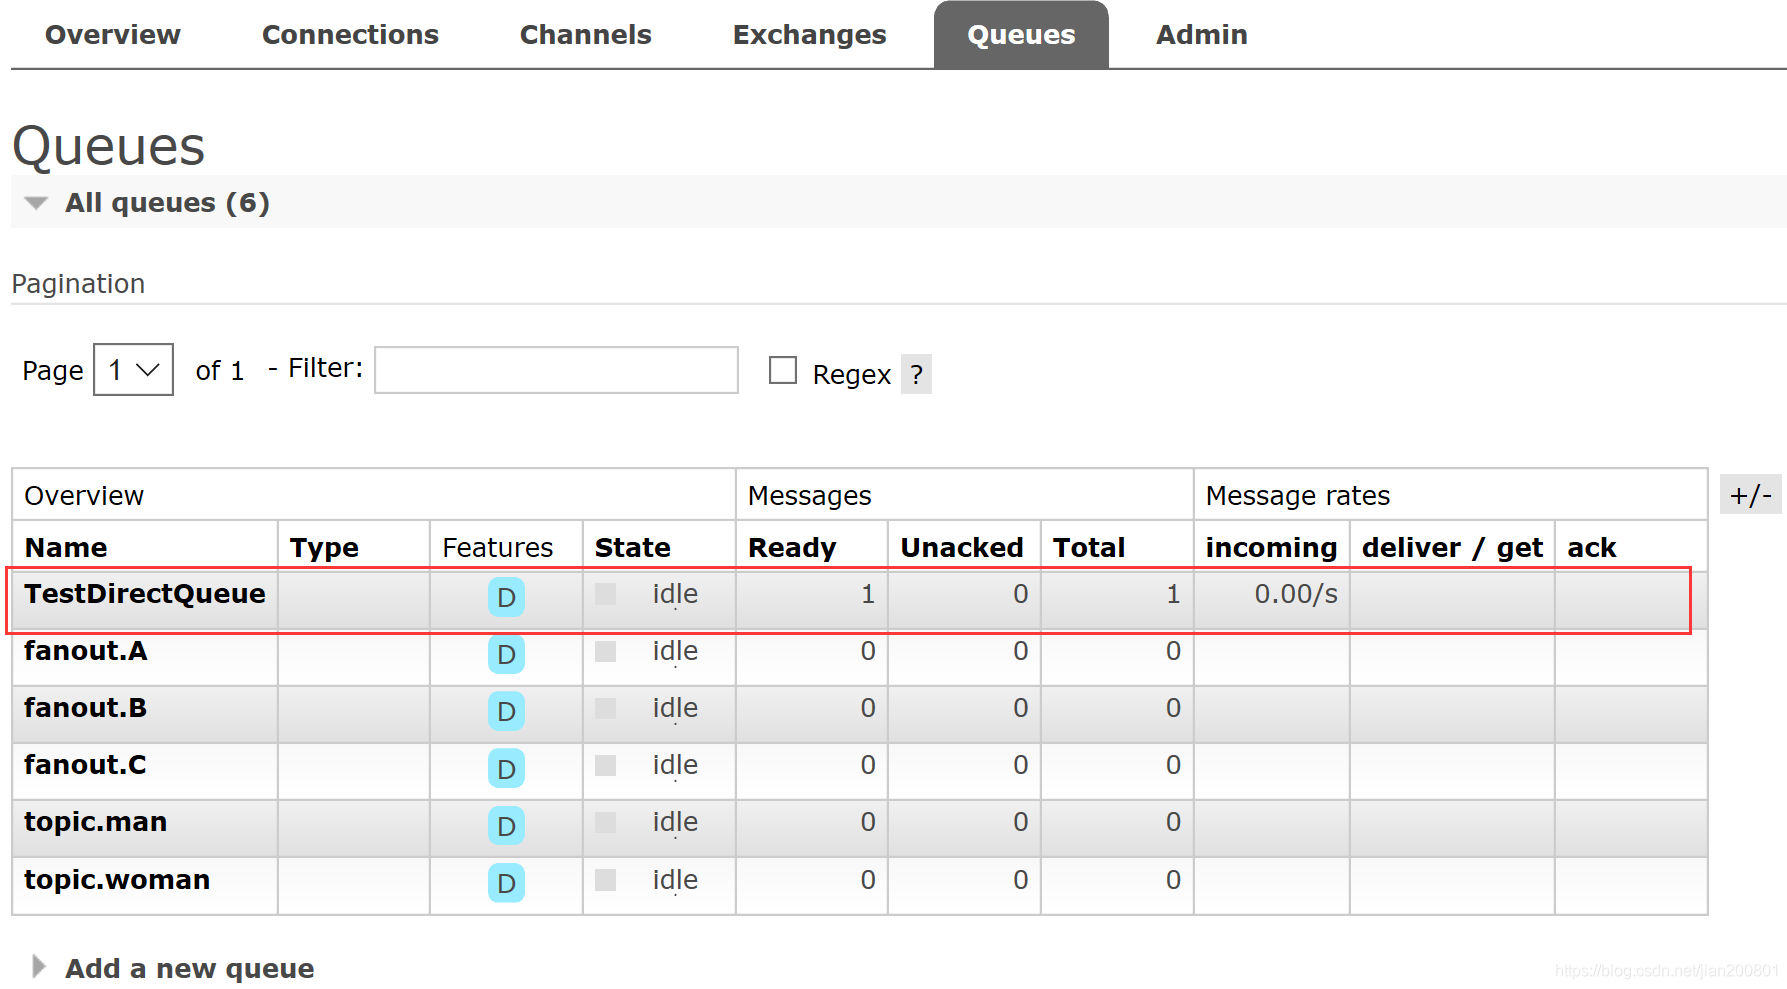Sort by the ack column header
This screenshot has width=1787, height=989.
1592,548
